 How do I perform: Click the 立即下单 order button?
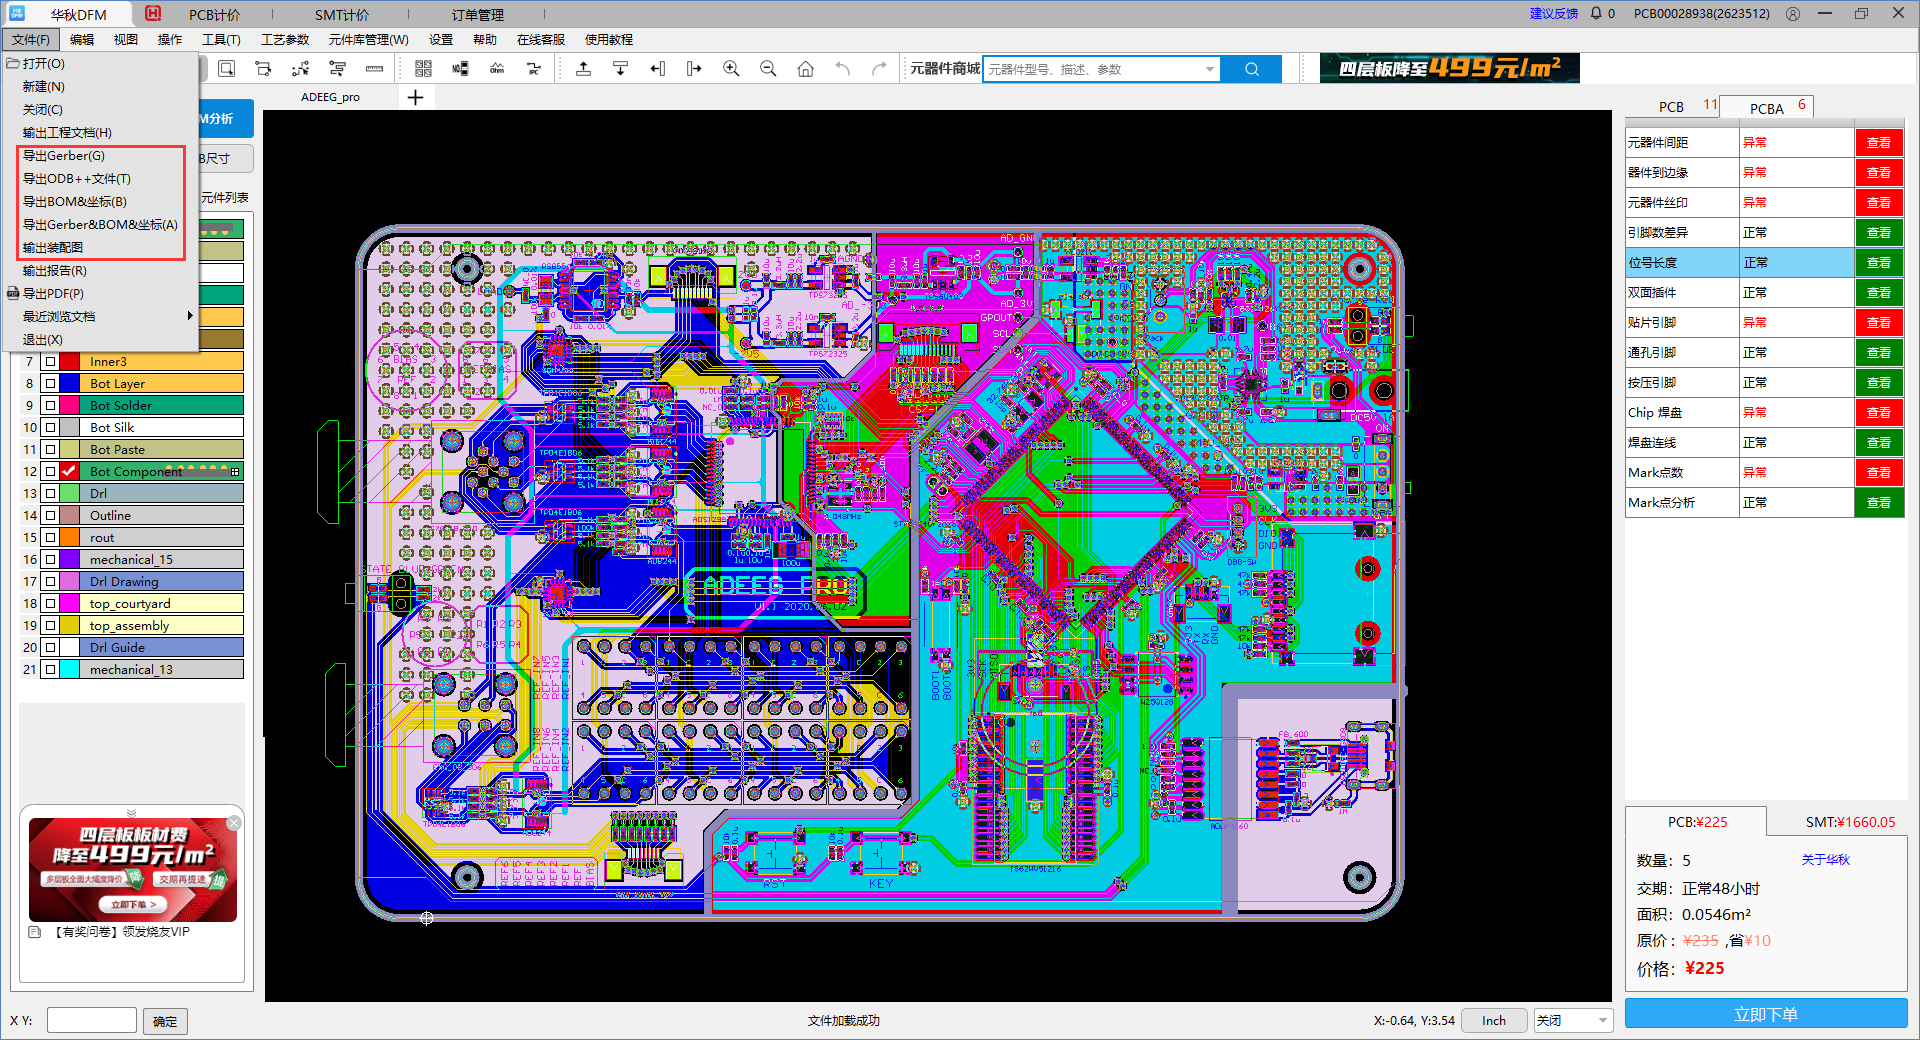(1766, 1014)
